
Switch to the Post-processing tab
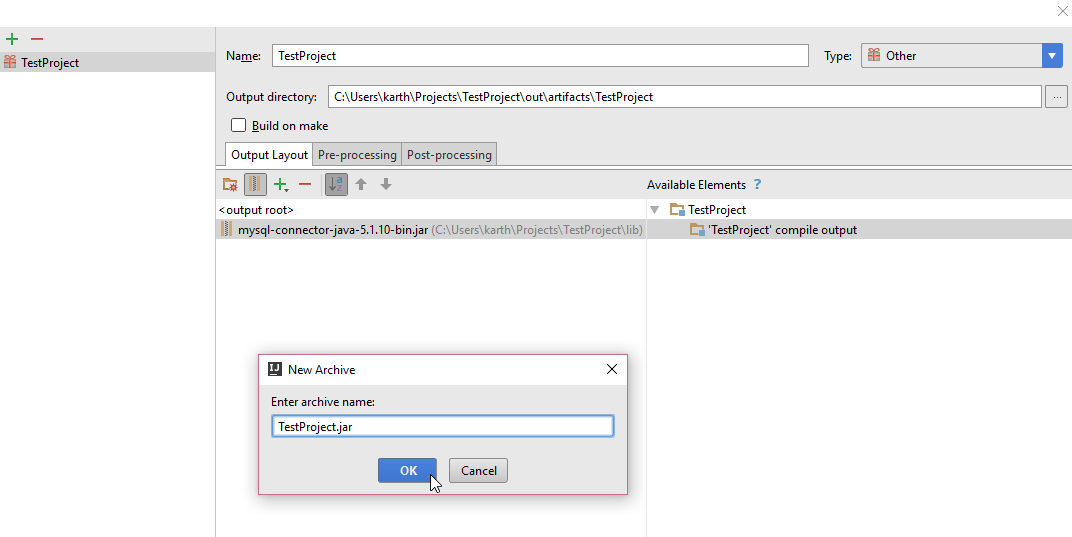(x=449, y=155)
